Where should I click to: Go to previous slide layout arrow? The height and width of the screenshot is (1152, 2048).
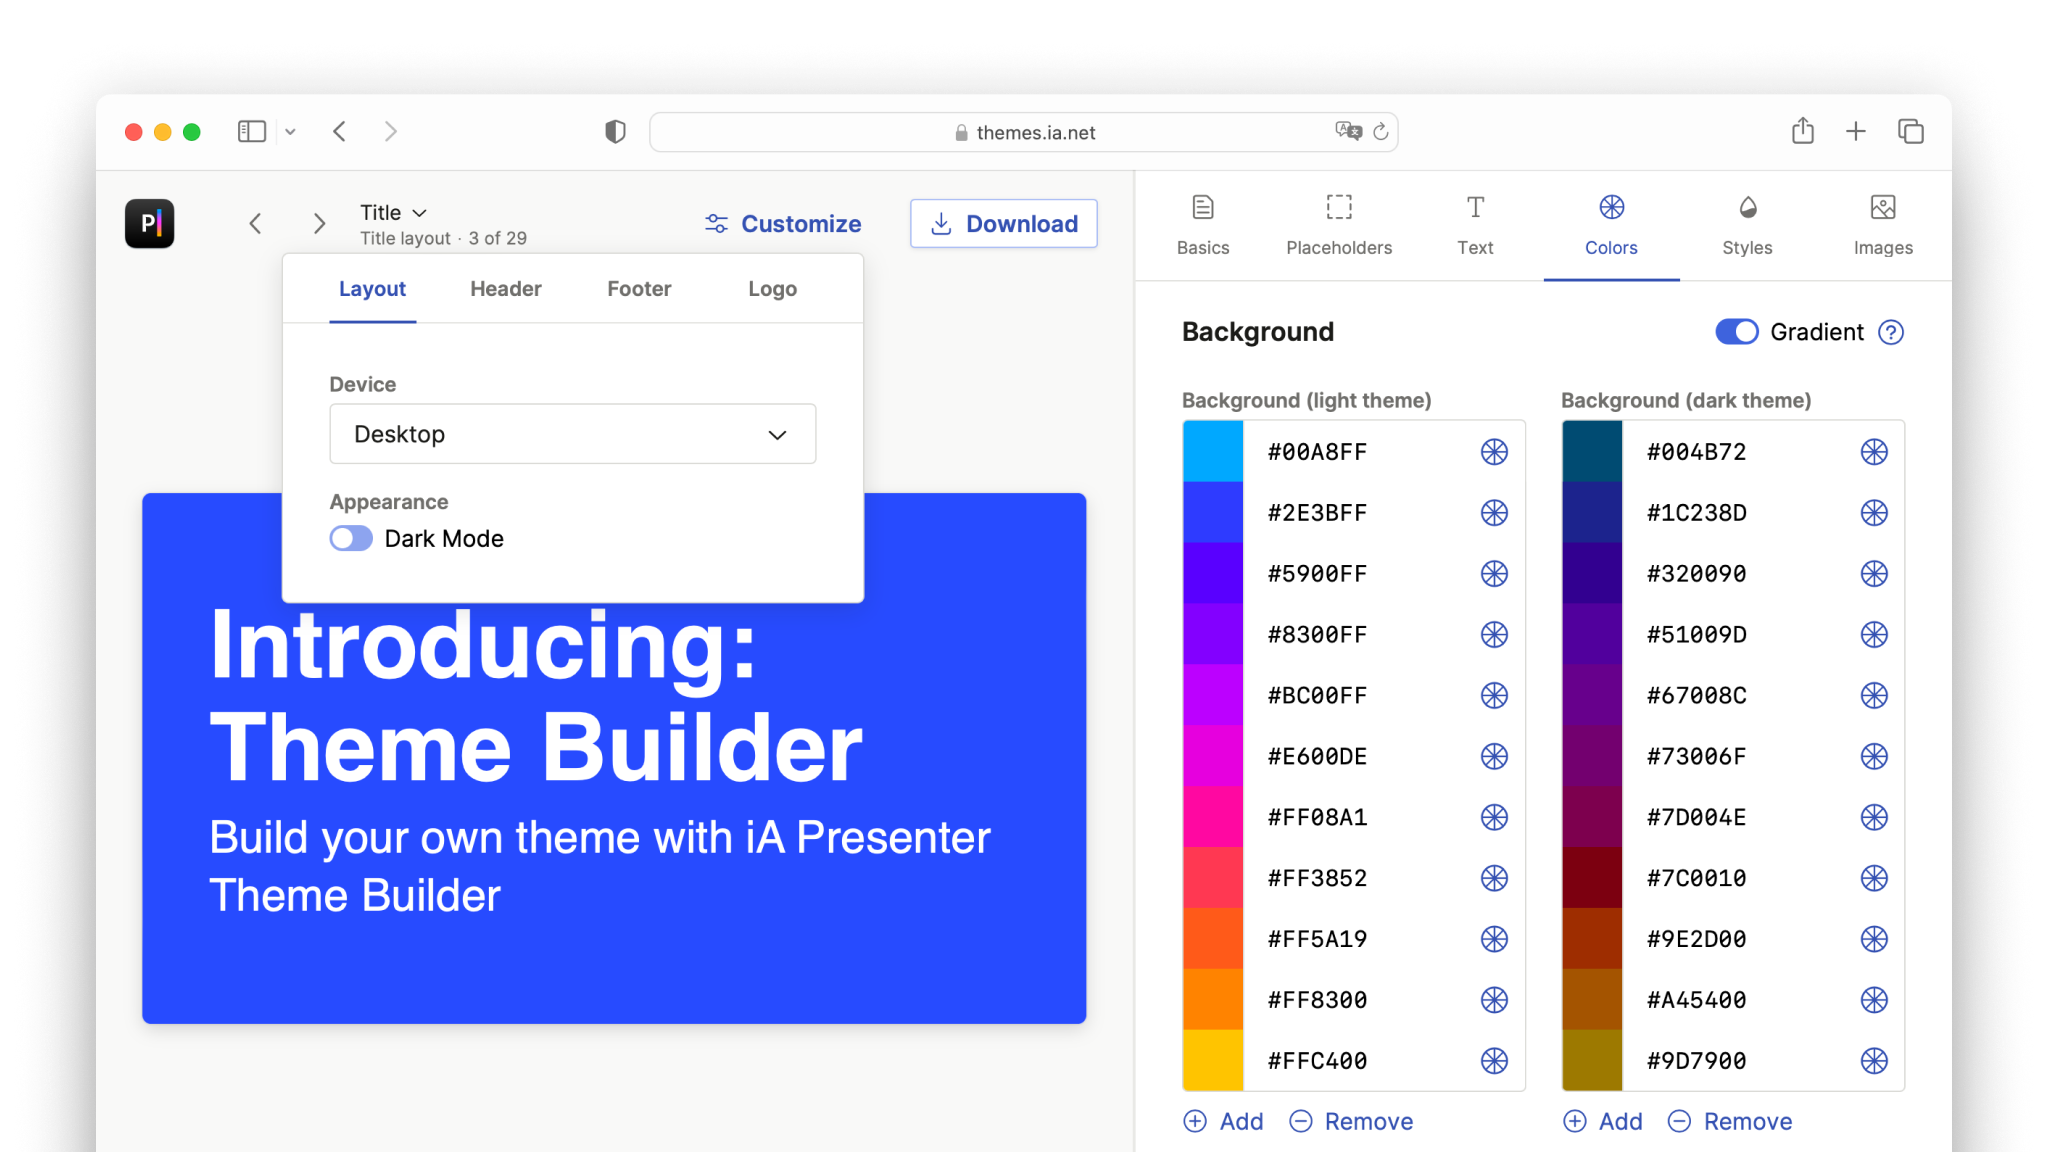(x=256, y=224)
